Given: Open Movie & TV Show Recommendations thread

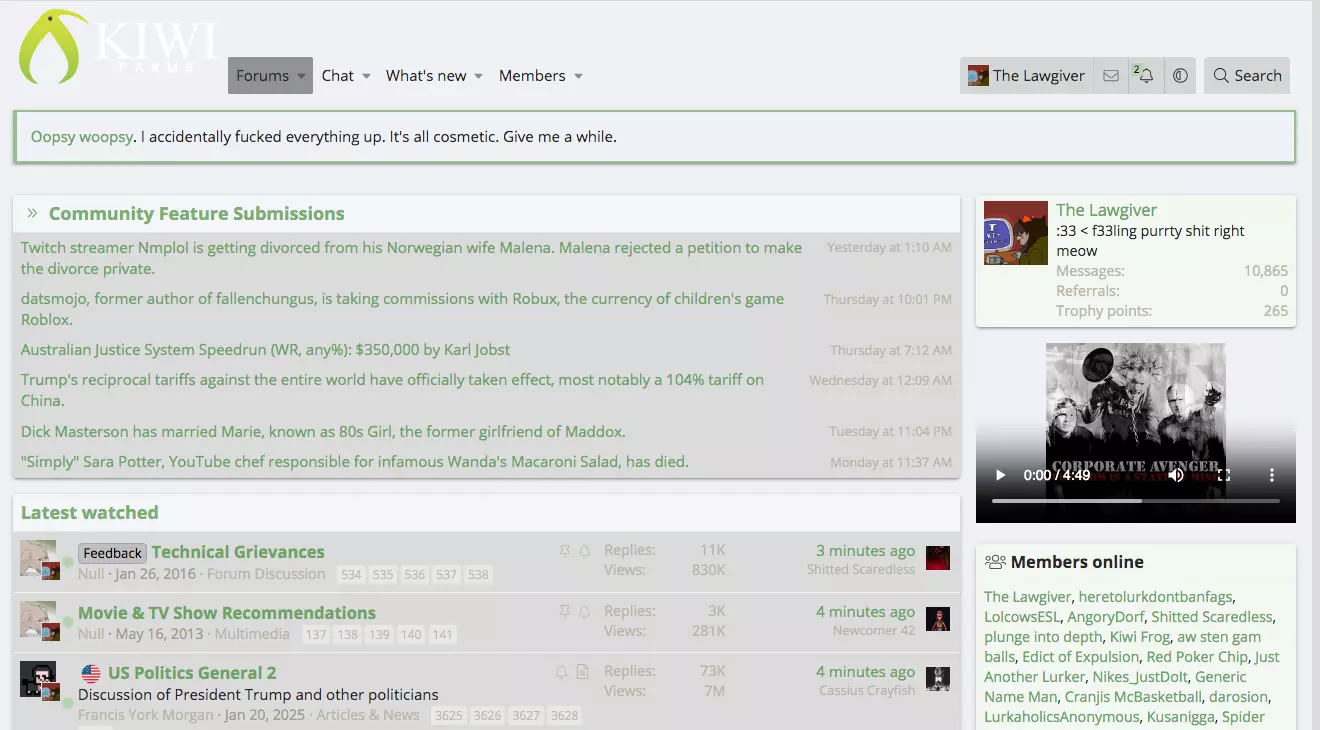Looking at the screenshot, I should pyautogui.click(x=227, y=613).
